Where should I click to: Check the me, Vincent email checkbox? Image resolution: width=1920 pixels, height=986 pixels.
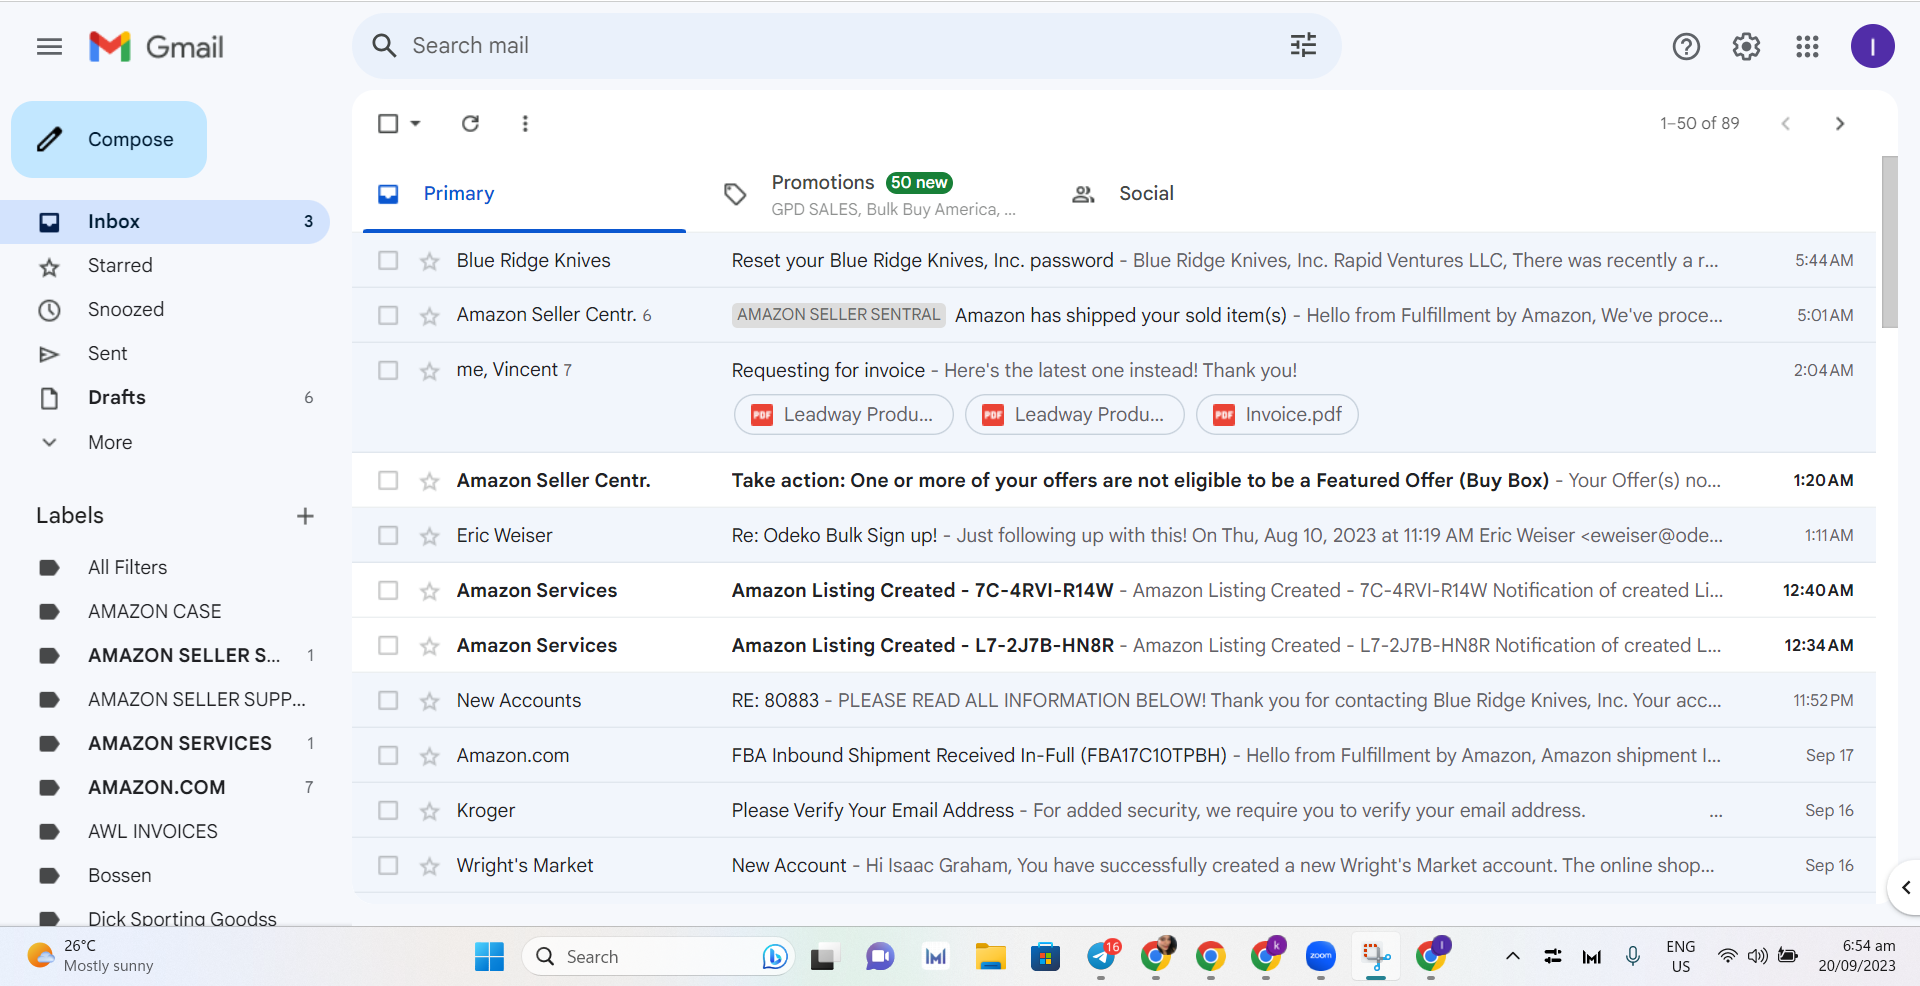point(388,370)
